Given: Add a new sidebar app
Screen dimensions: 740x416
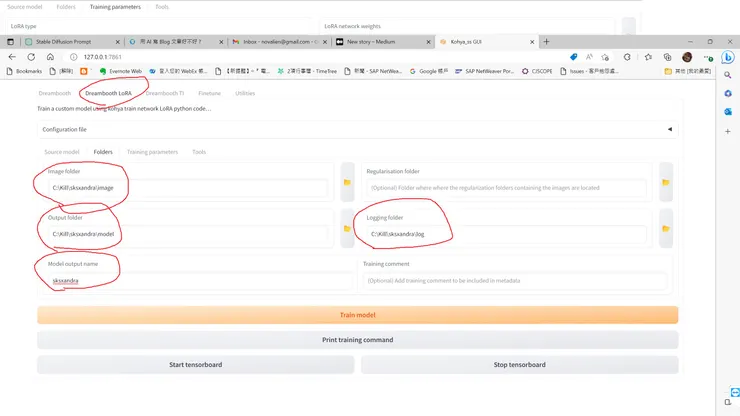Looking at the screenshot, I should [728, 131].
